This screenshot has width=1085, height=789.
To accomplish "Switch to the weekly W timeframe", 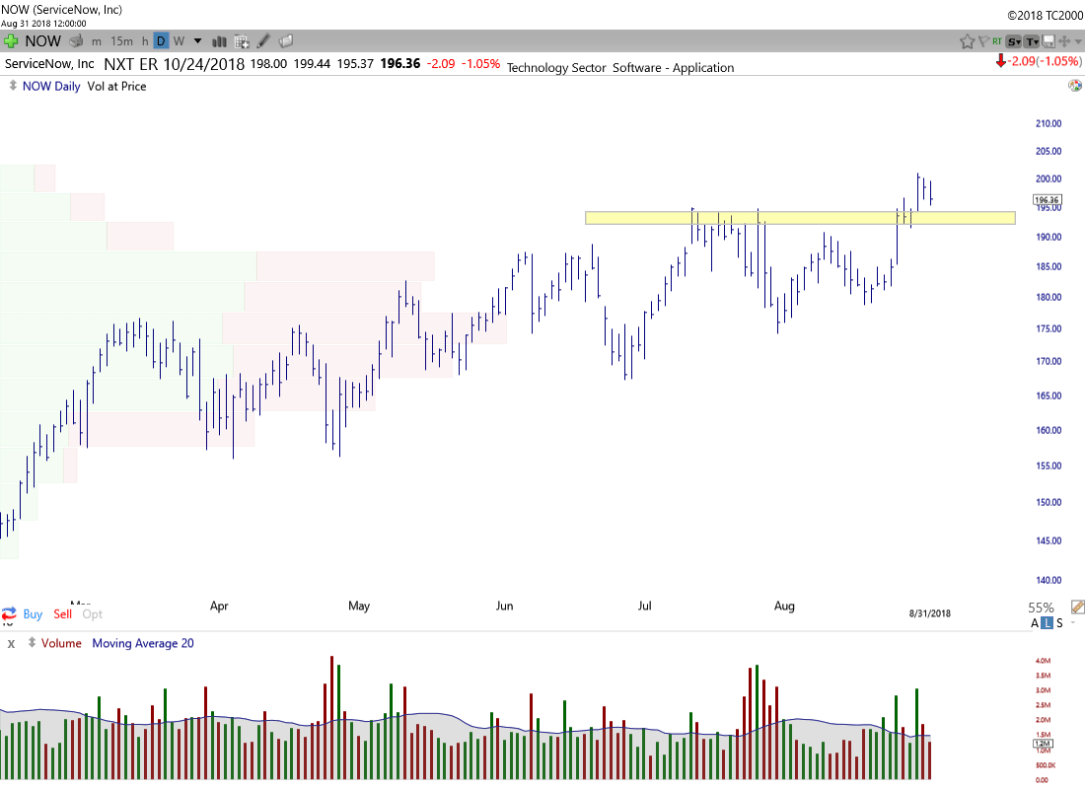I will coord(178,41).
